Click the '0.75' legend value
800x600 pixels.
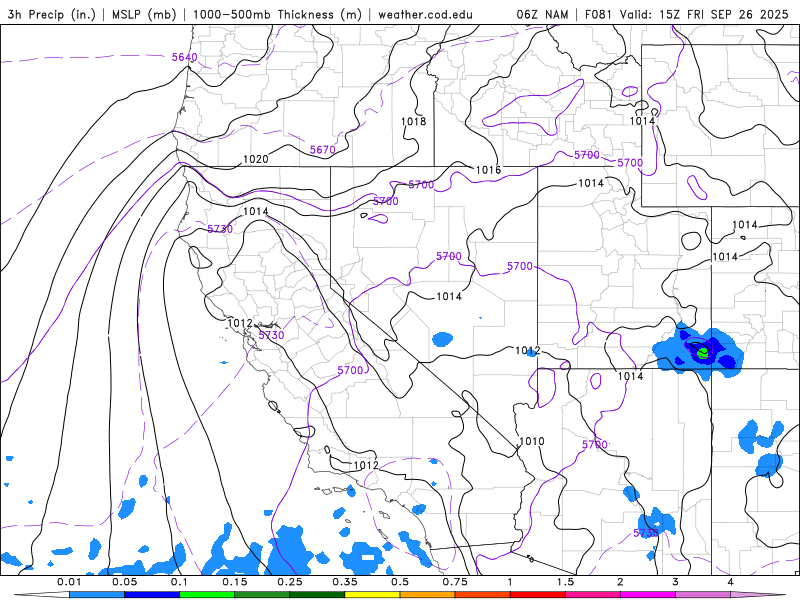[x=455, y=582]
